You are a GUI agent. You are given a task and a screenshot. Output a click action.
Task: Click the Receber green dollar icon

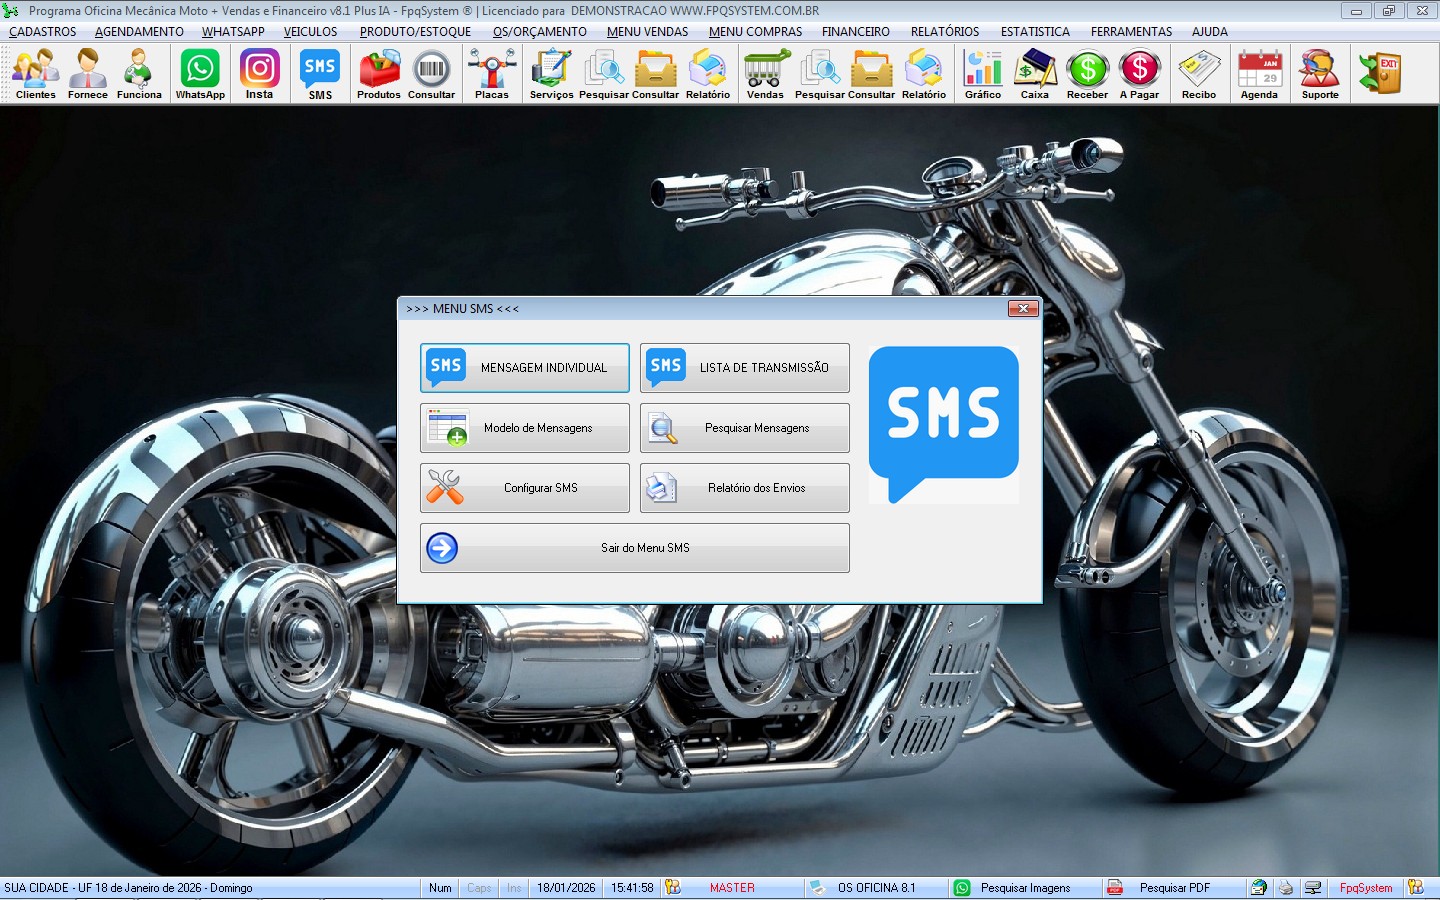(x=1087, y=74)
